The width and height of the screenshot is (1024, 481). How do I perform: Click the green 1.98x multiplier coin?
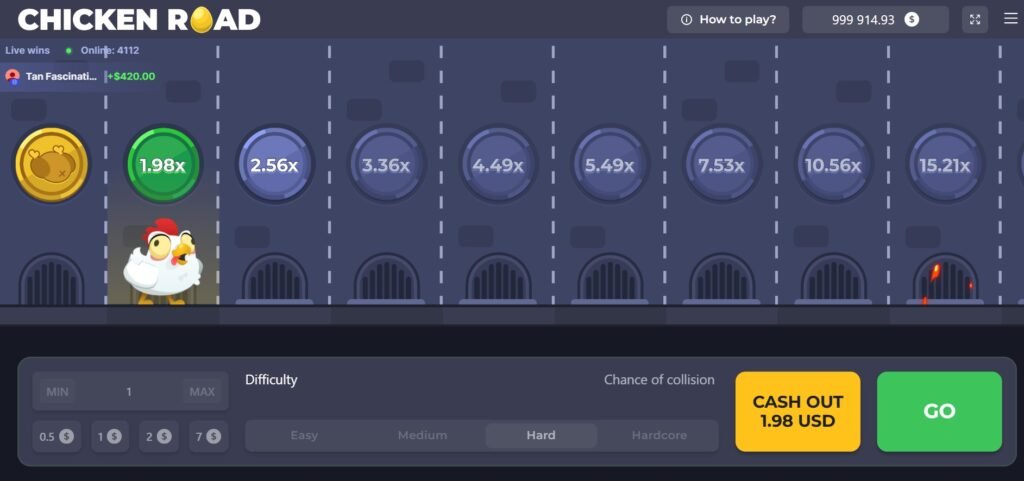pyautogui.click(x=162, y=165)
